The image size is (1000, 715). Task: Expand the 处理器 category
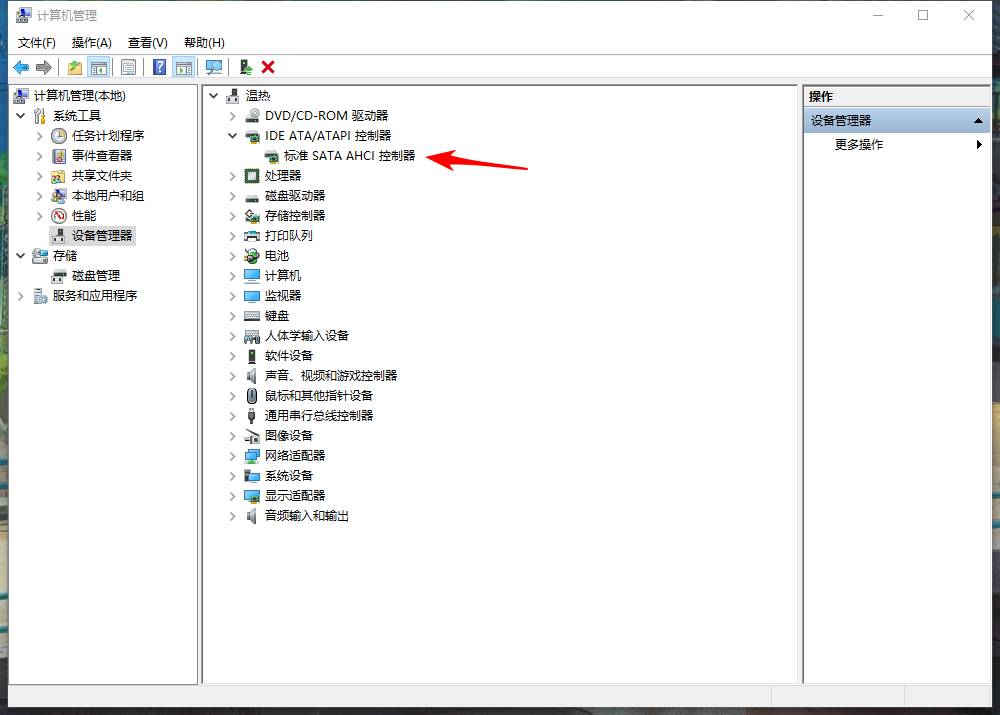232,175
